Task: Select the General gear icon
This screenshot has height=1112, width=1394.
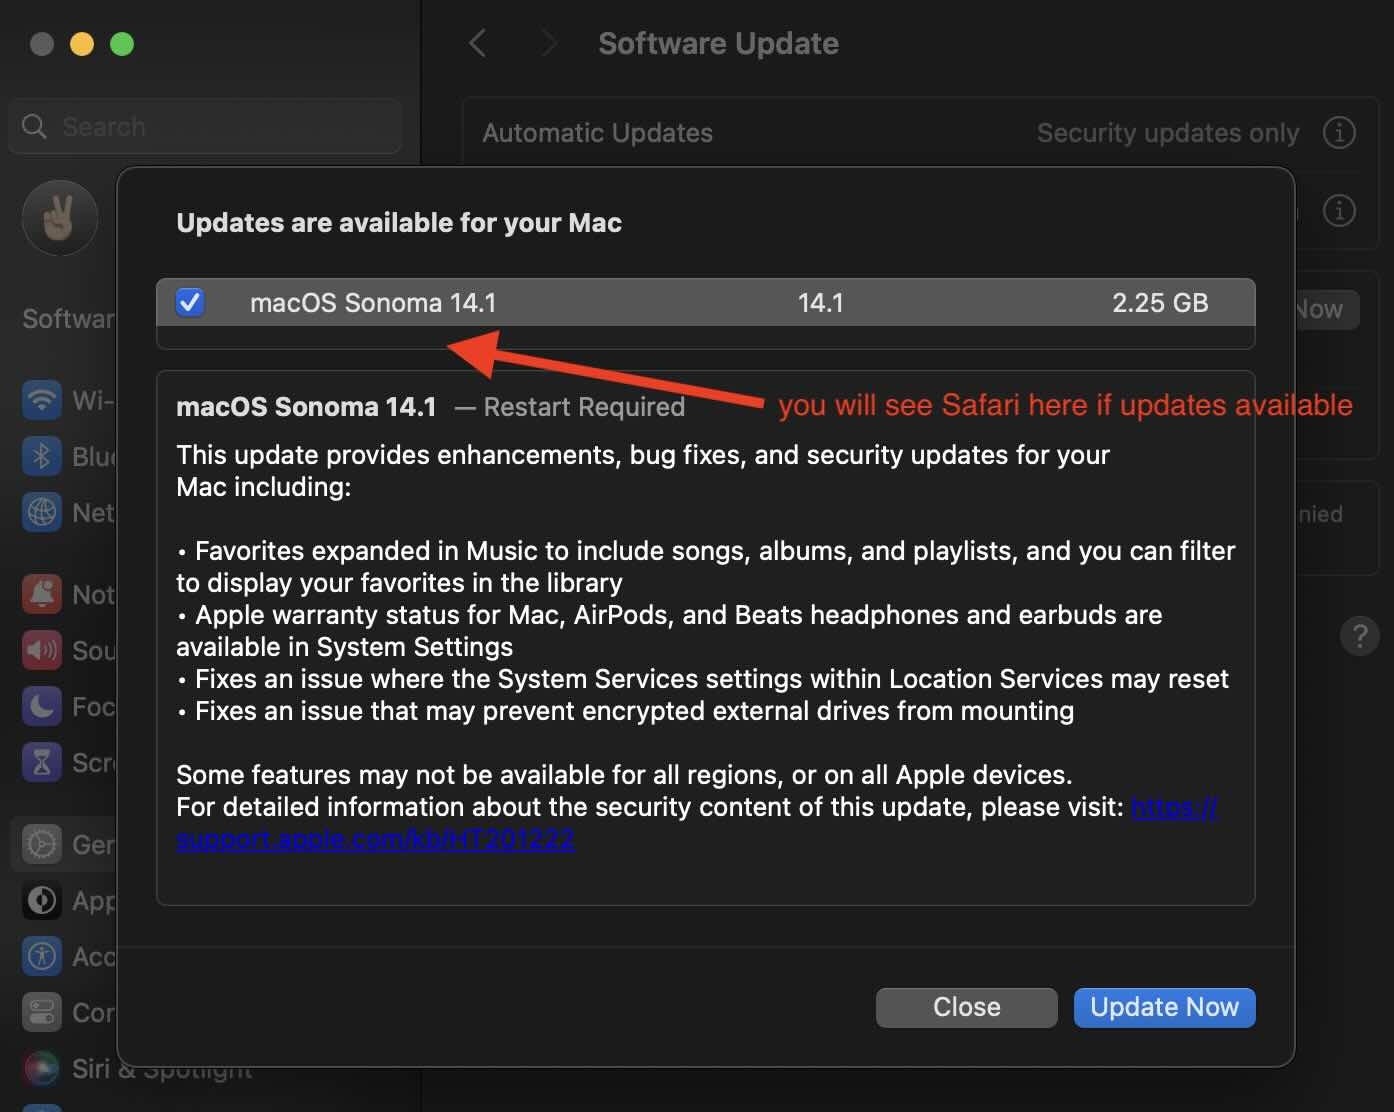Action: click(41, 844)
